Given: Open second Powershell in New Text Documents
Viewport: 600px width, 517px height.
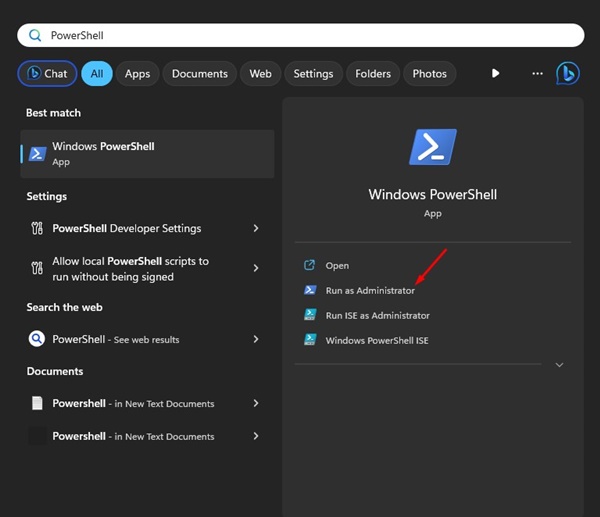Looking at the screenshot, I should (x=147, y=436).
